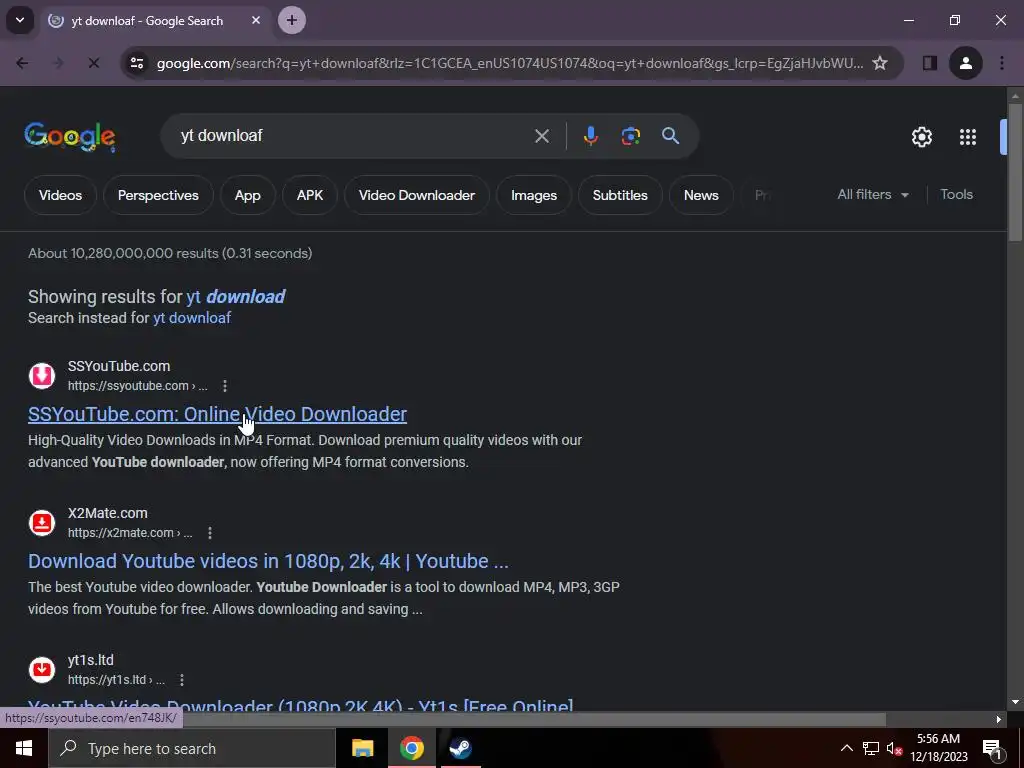1024x768 pixels.
Task: Select the App filter chip
Action: tap(248, 195)
